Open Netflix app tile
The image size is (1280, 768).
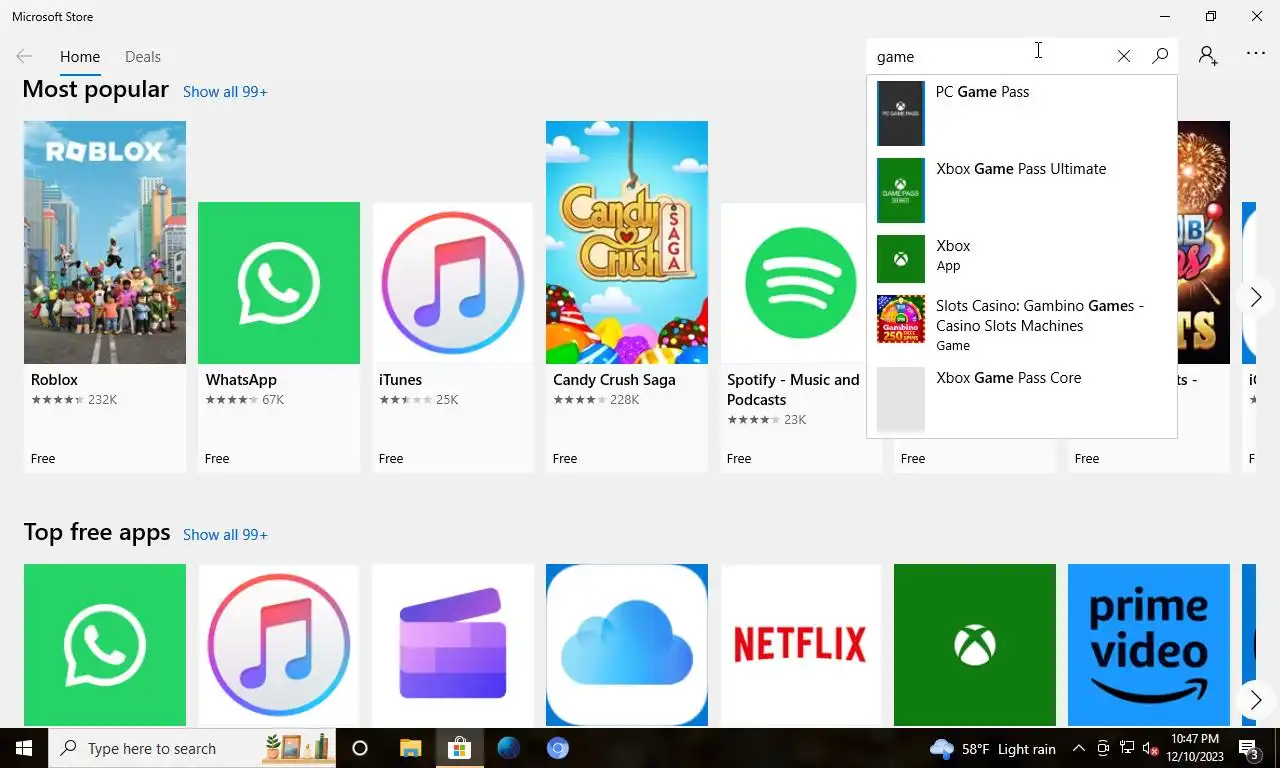pyautogui.click(x=801, y=645)
